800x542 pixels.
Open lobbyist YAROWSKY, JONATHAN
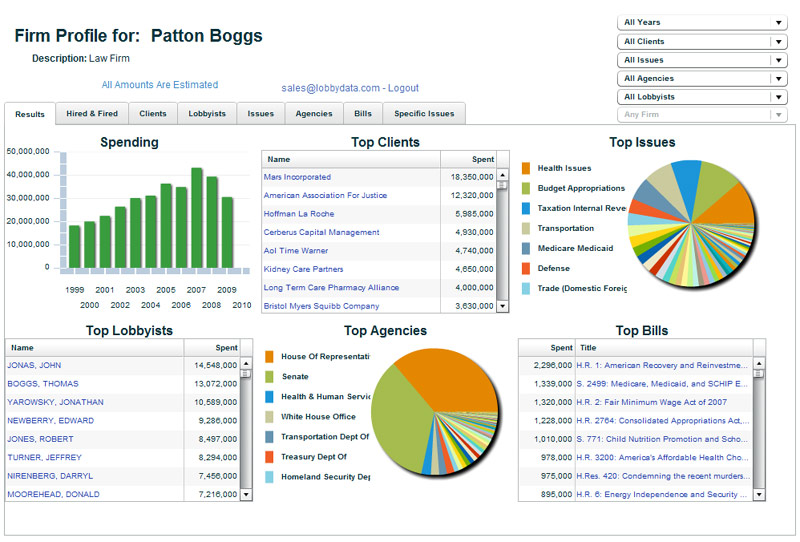[55, 402]
